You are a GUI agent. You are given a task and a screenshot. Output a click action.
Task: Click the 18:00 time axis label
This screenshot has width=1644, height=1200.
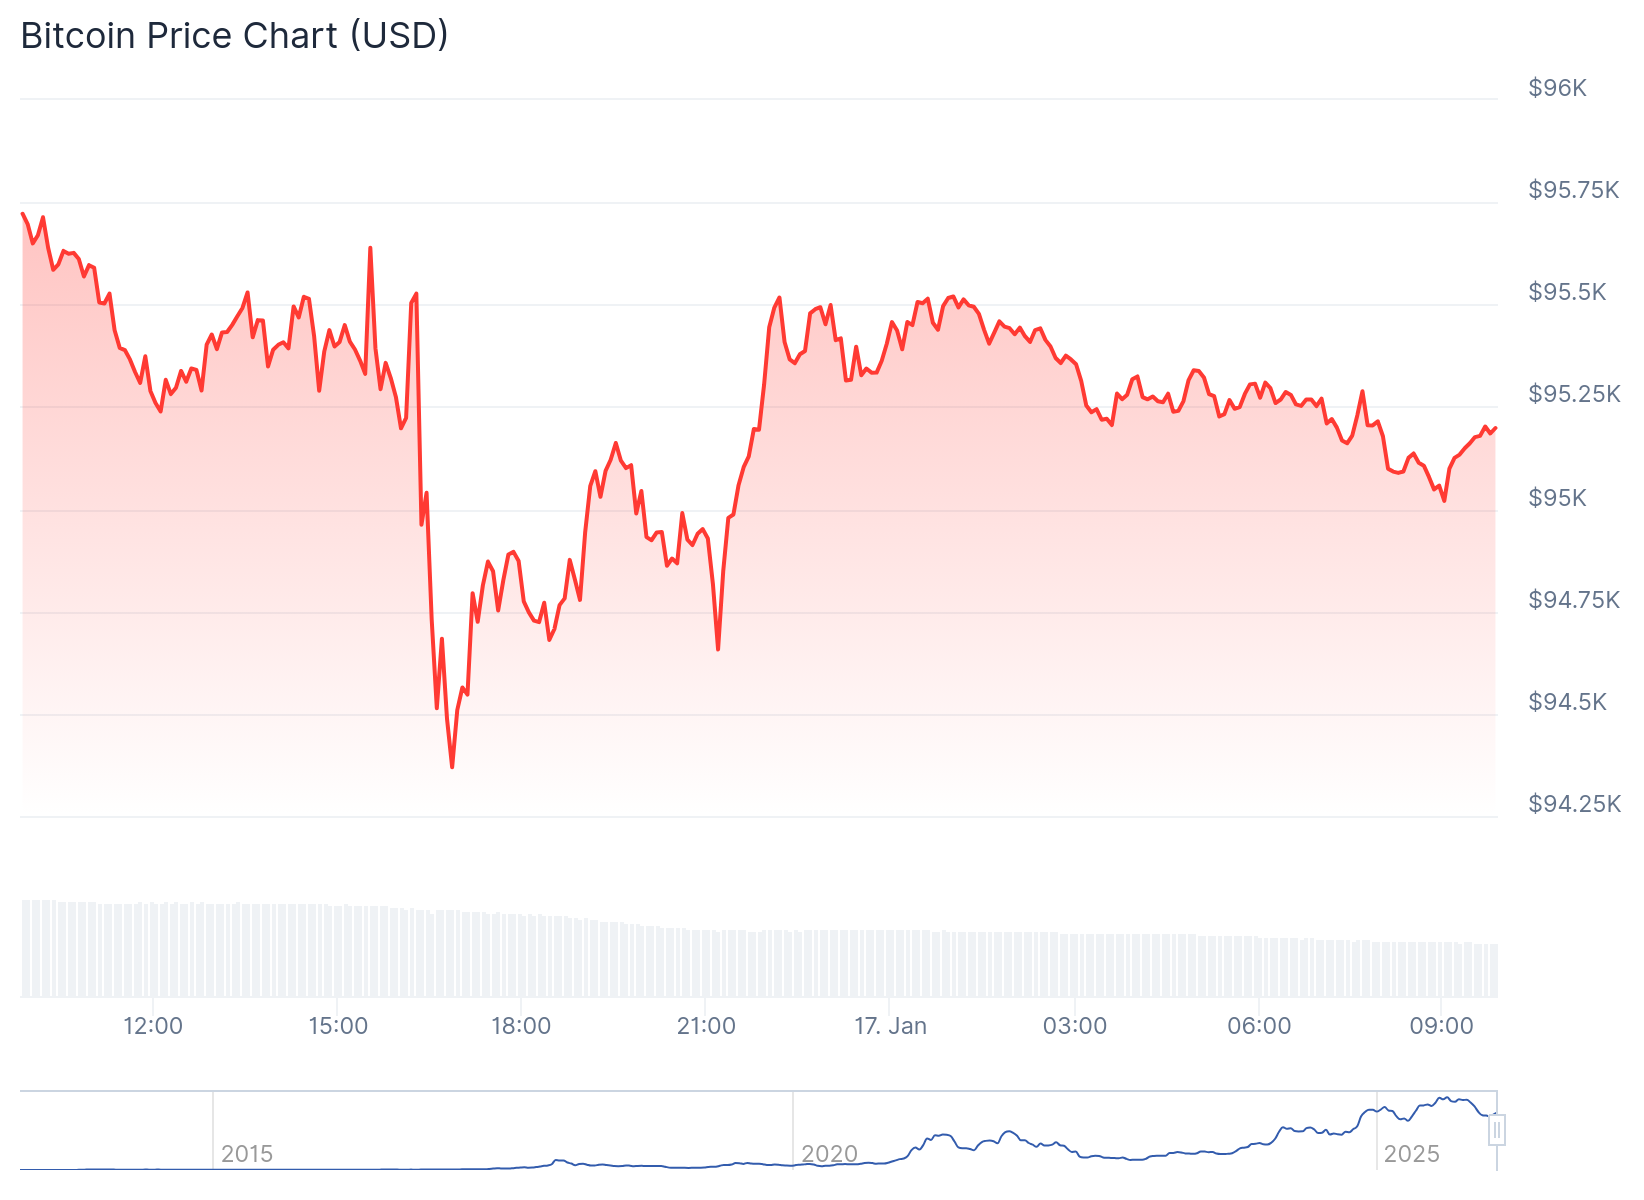click(x=521, y=1026)
